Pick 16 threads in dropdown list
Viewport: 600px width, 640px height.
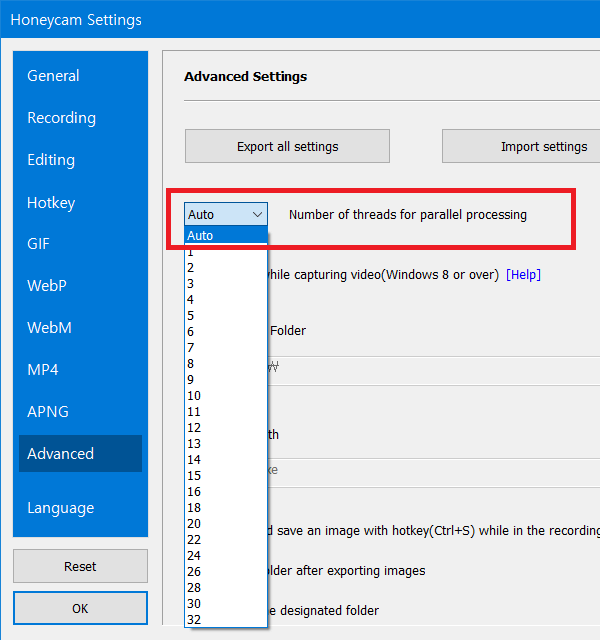pos(226,492)
